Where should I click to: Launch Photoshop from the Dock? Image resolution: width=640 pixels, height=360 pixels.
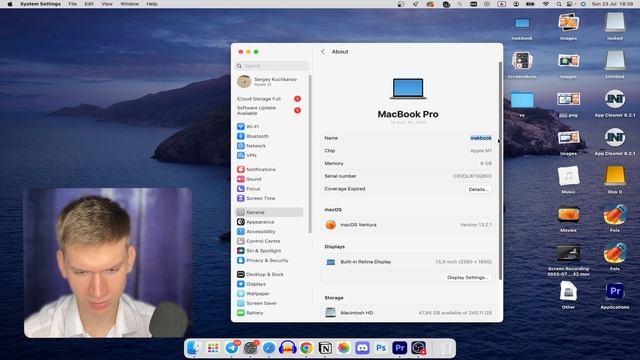point(381,348)
